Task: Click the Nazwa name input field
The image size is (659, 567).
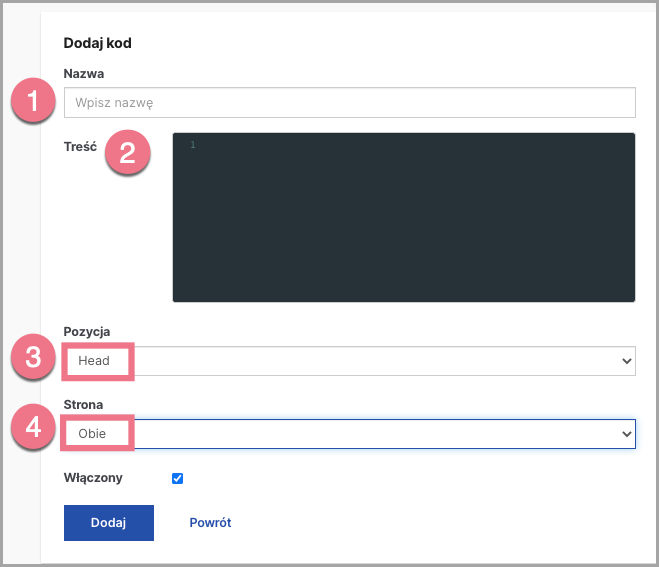Action: pos(349,103)
